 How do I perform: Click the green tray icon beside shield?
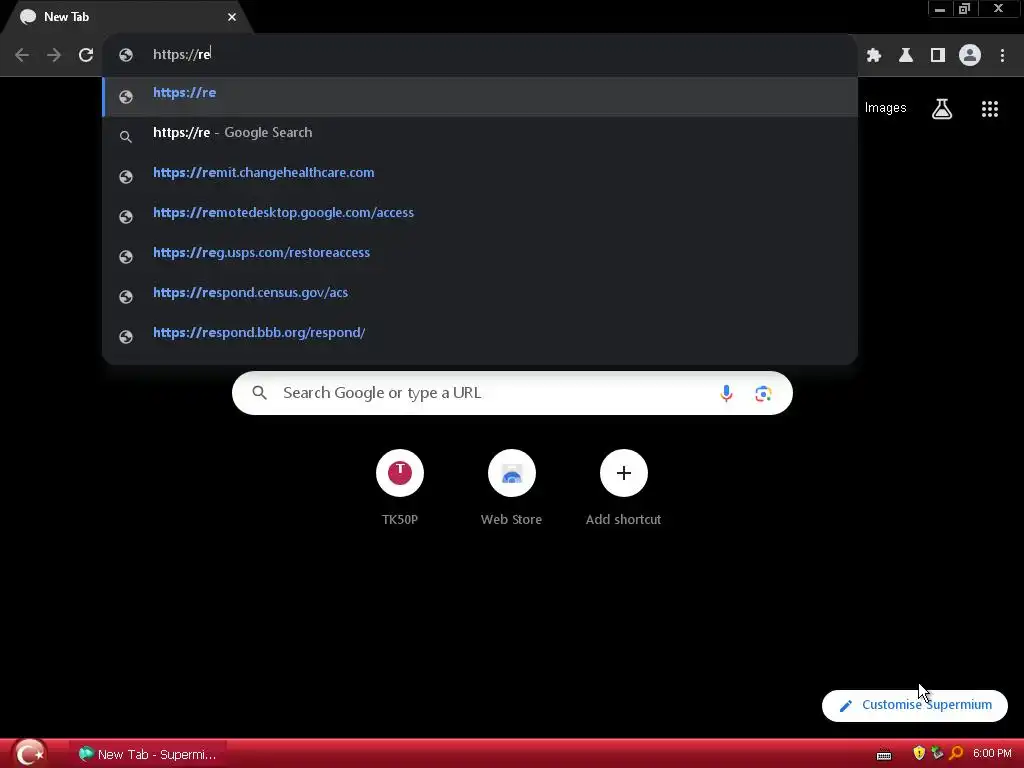click(937, 754)
